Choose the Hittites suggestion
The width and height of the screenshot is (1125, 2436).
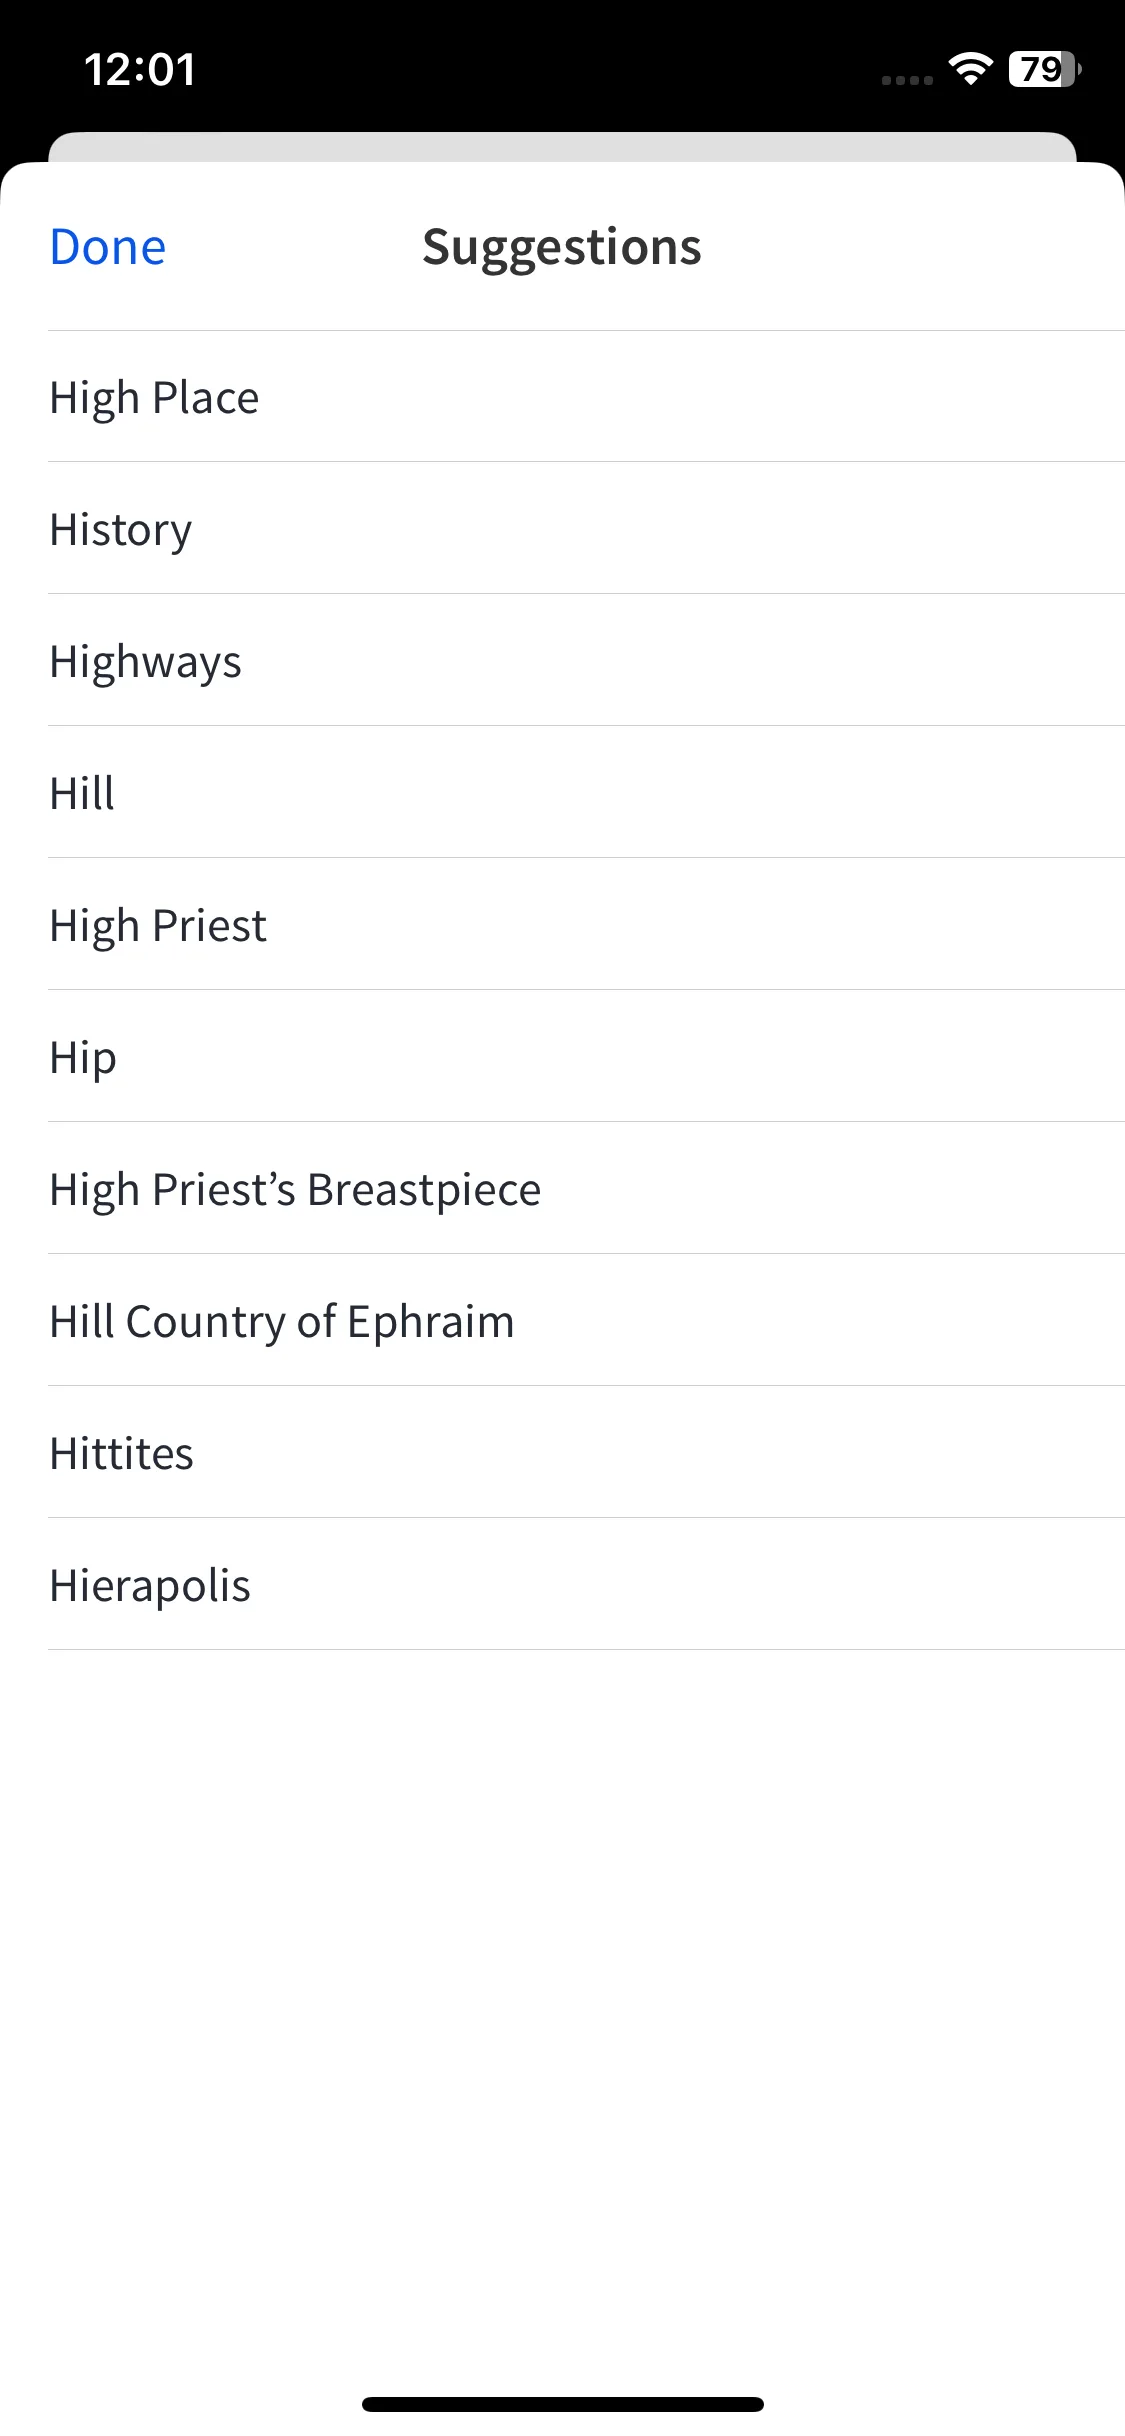pos(586,1453)
